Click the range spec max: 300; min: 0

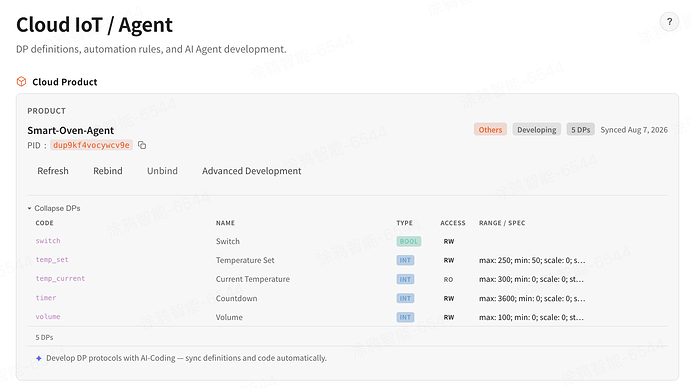(531, 279)
